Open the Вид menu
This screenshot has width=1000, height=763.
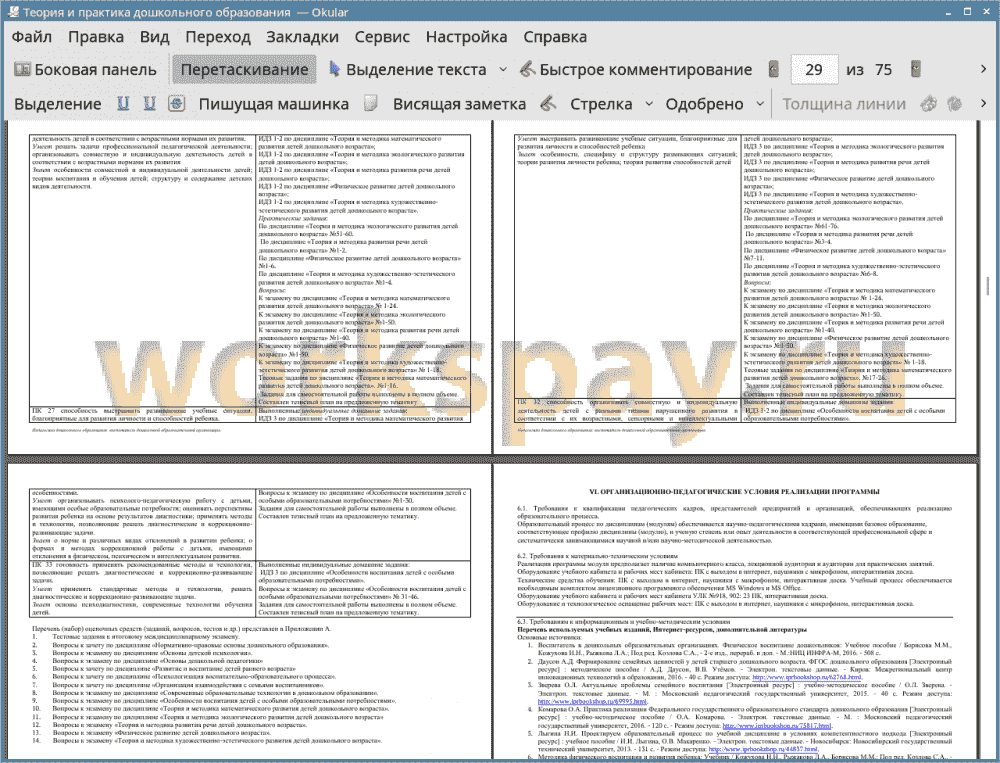tap(154, 37)
